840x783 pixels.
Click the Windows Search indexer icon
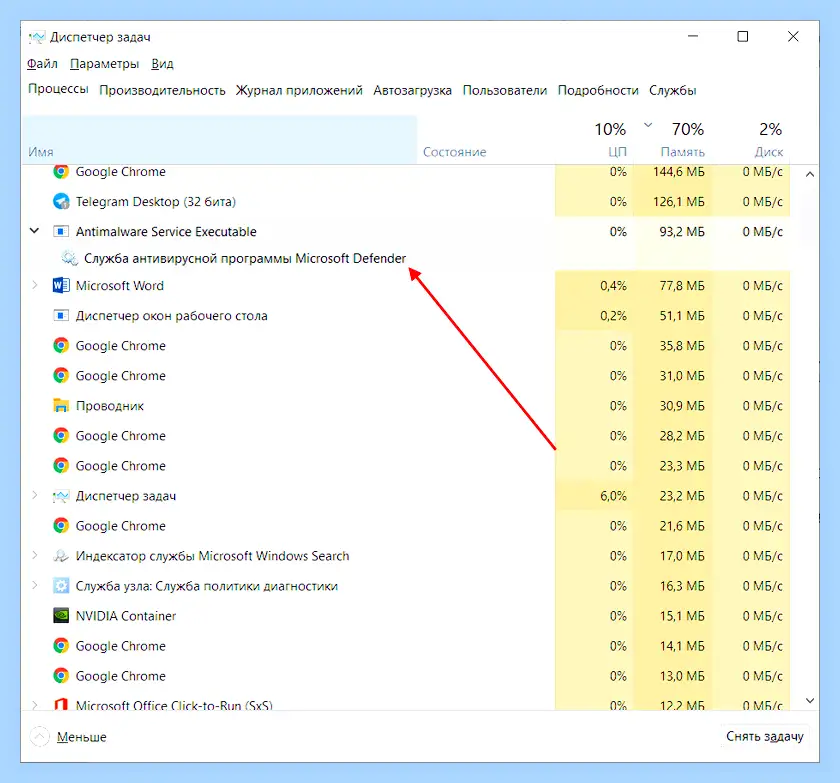[61, 556]
